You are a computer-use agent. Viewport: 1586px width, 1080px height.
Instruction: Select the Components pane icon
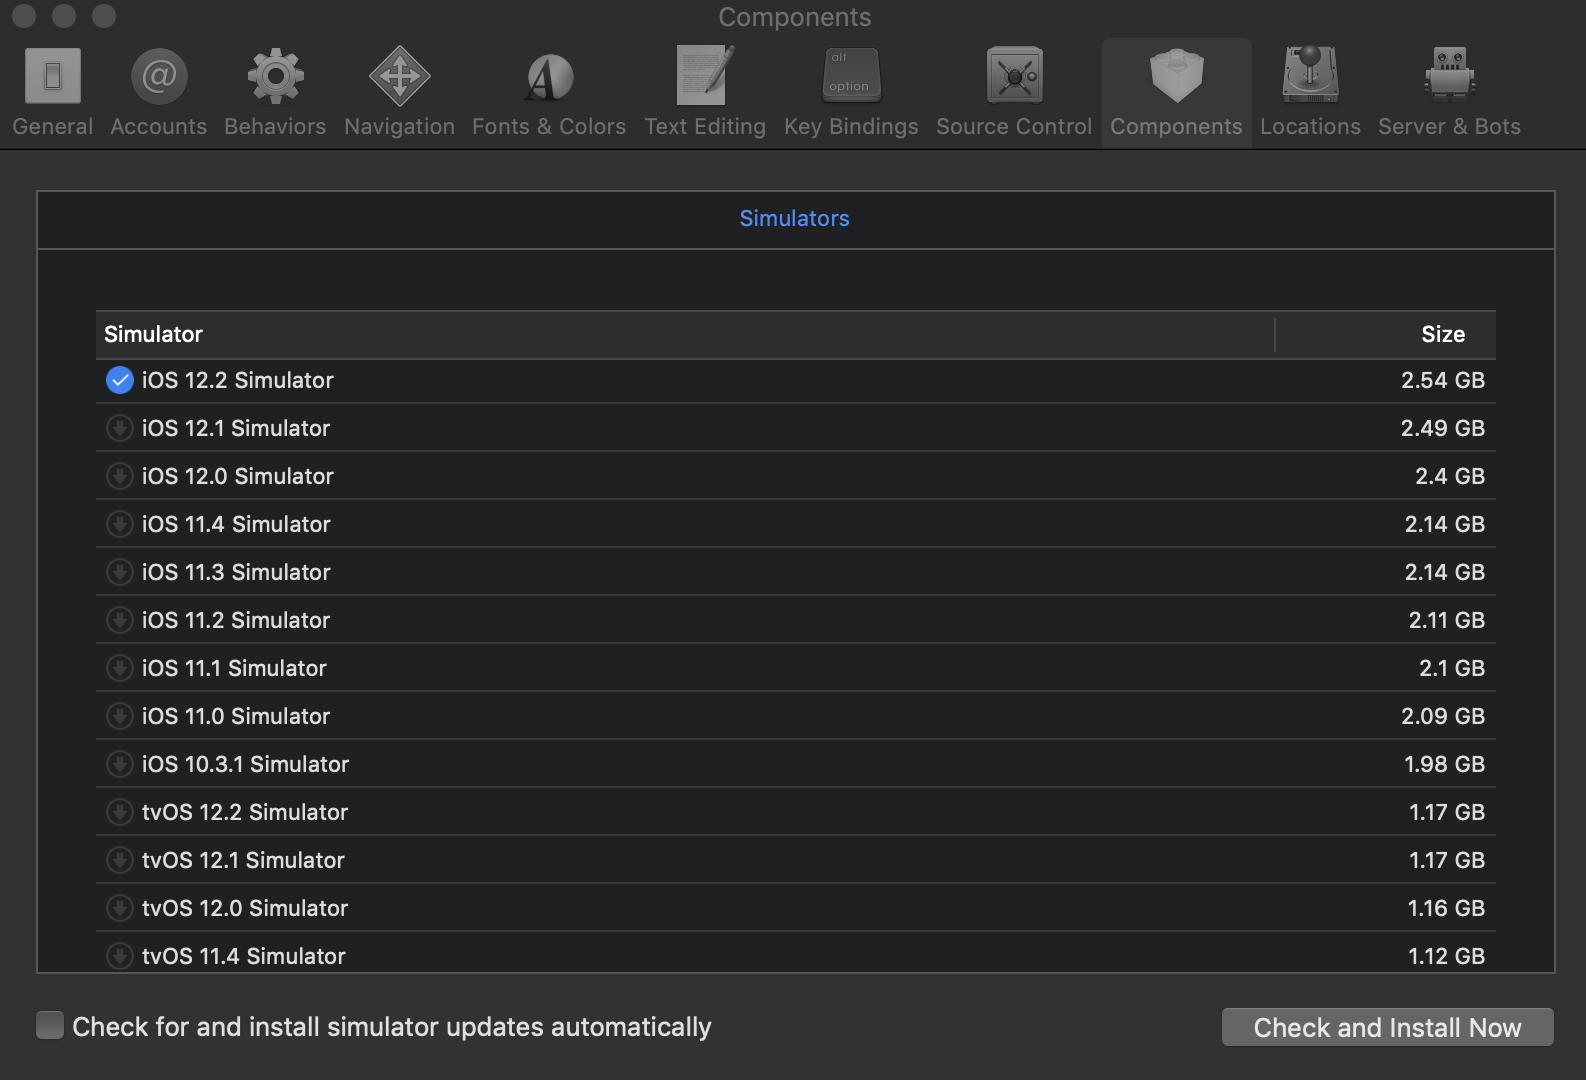(1176, 92)
